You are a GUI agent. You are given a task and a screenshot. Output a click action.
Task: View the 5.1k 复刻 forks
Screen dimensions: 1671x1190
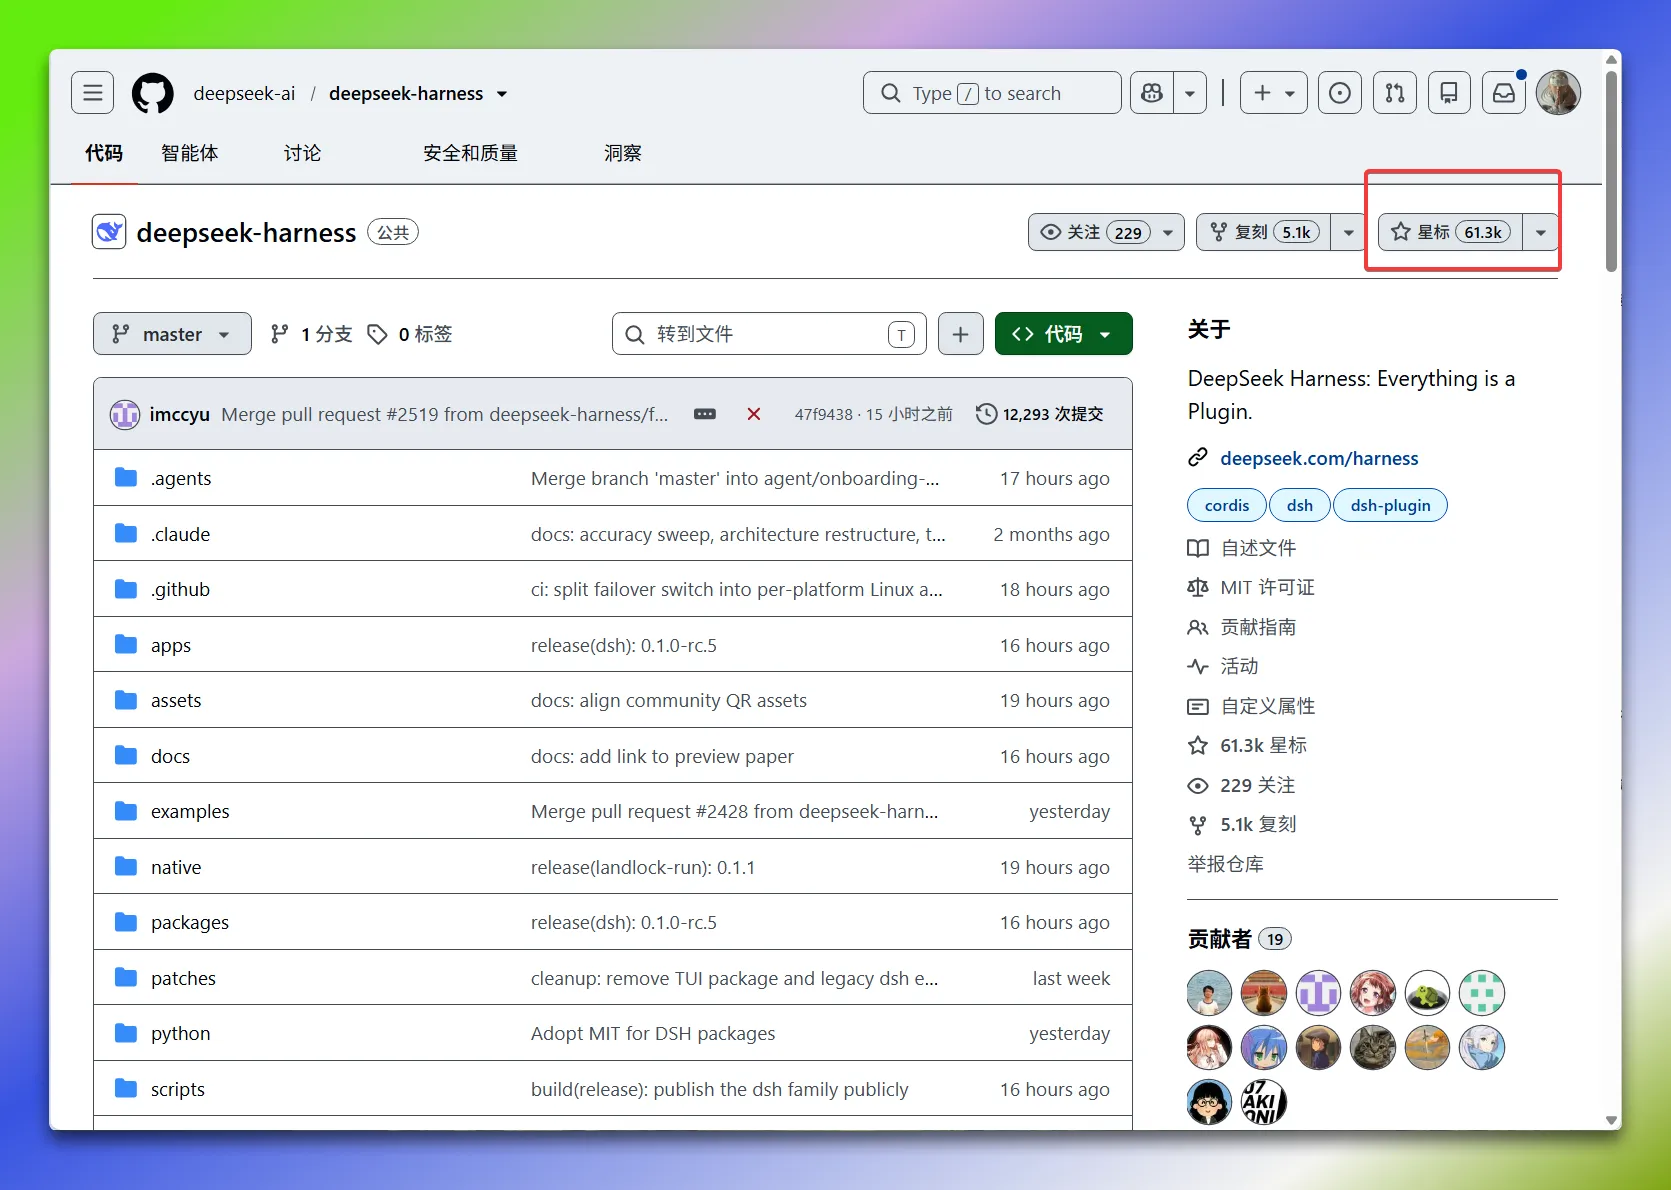click(x=1242, y=824)
